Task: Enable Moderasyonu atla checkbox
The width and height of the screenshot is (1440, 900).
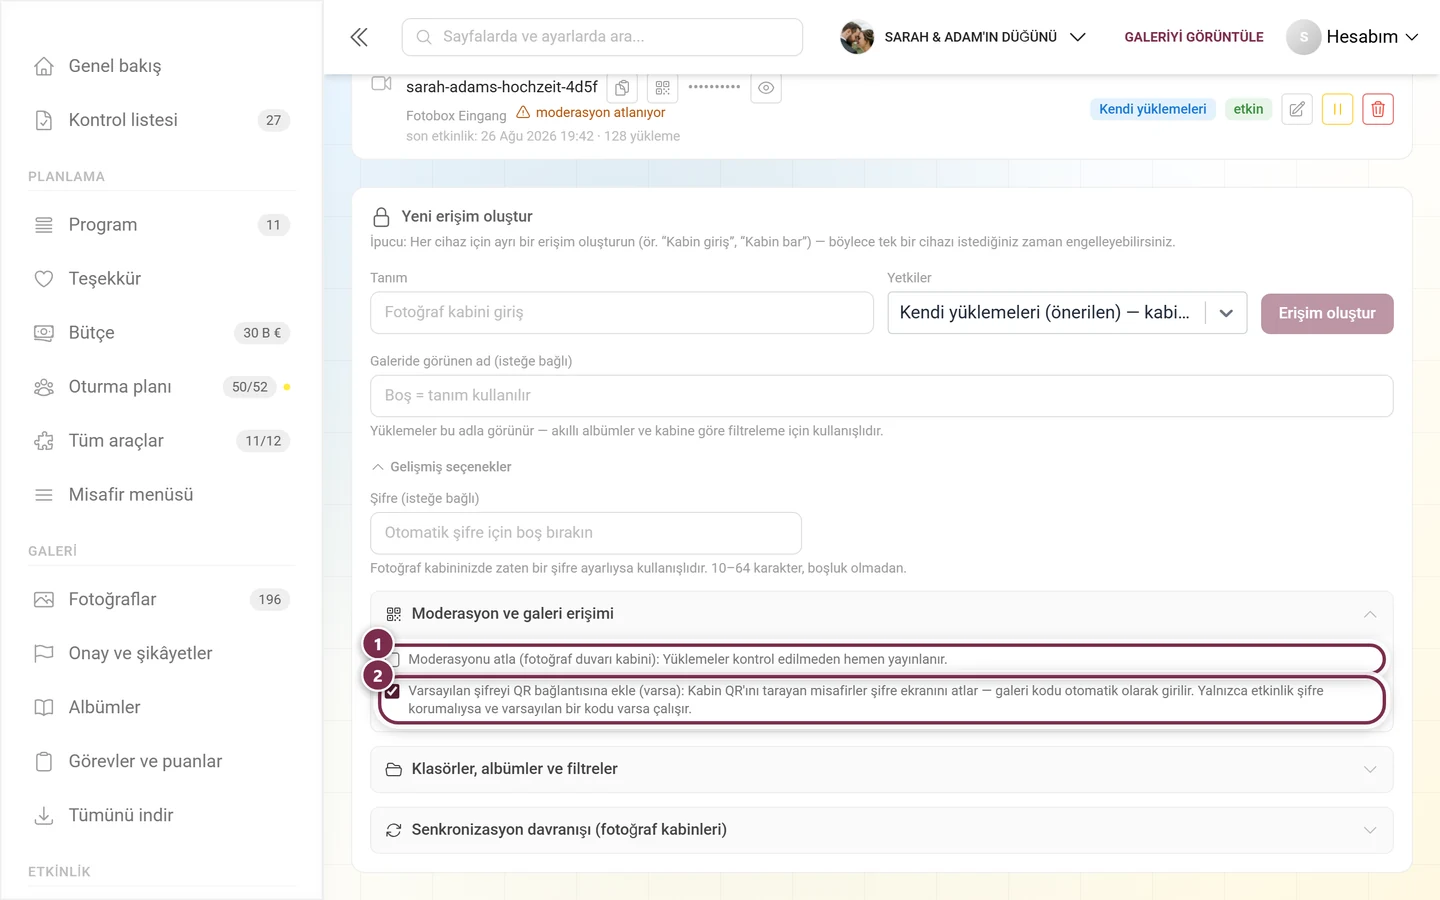Action: (393, 660)
